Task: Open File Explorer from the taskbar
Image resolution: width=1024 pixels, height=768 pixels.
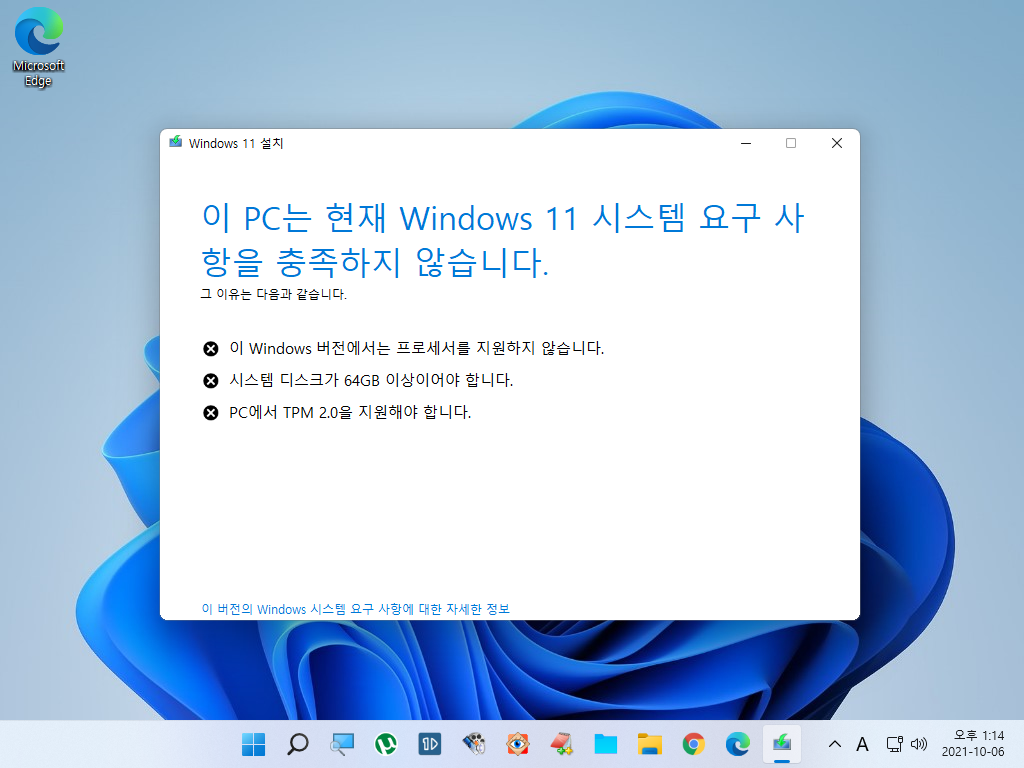Action: click(650, 744)
